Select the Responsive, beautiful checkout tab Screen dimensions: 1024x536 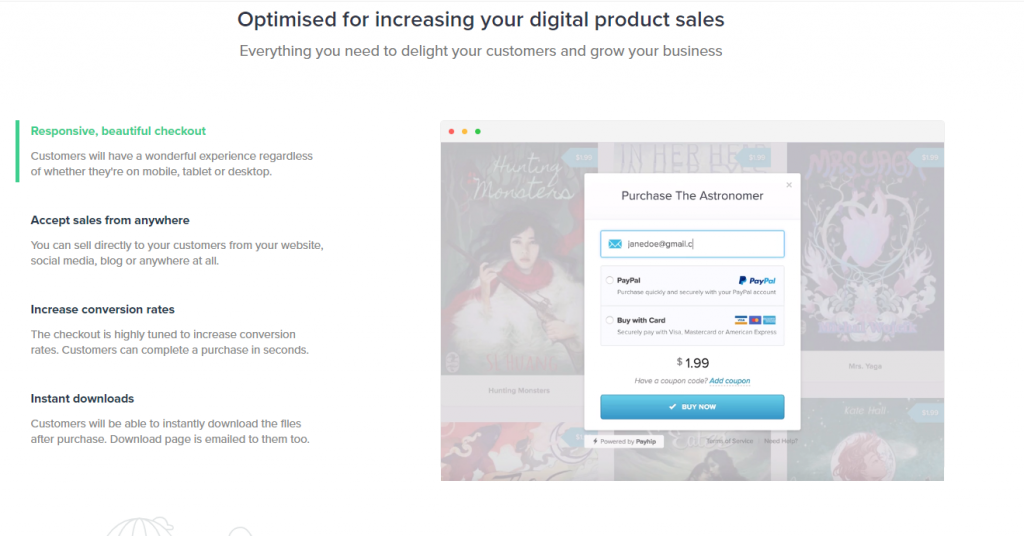click(x=118, y=131)
